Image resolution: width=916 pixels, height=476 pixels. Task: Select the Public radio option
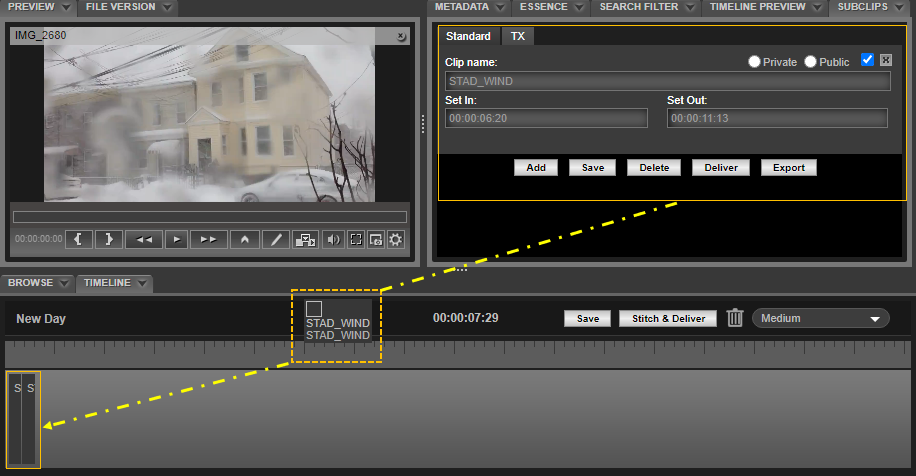pyautogui.click(x=810, y=61)
